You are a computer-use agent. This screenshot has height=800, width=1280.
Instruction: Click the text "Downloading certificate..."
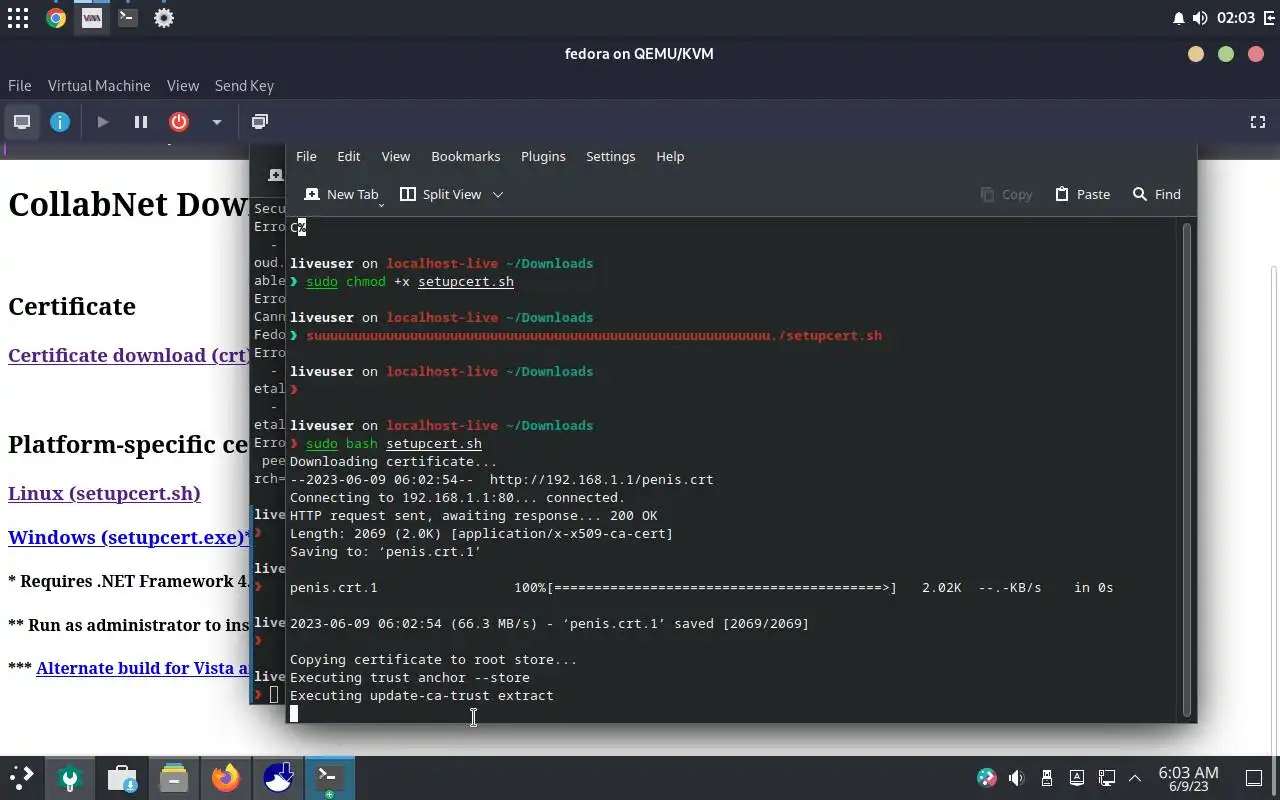click(393, 461)
